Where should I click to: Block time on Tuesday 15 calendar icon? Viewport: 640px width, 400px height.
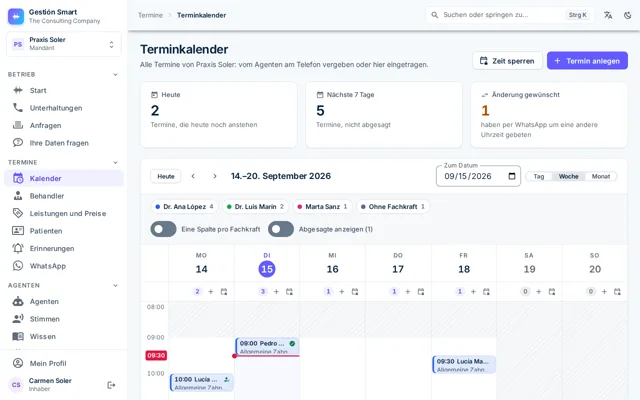click(289, 291)
